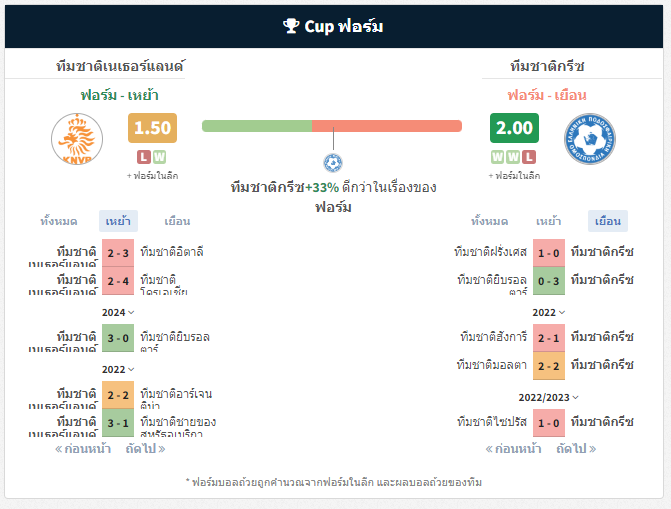Viewport: 671px width, 509px height.
Task: Click the Greece federation crest logo
Action: click(x=590, y=139)
